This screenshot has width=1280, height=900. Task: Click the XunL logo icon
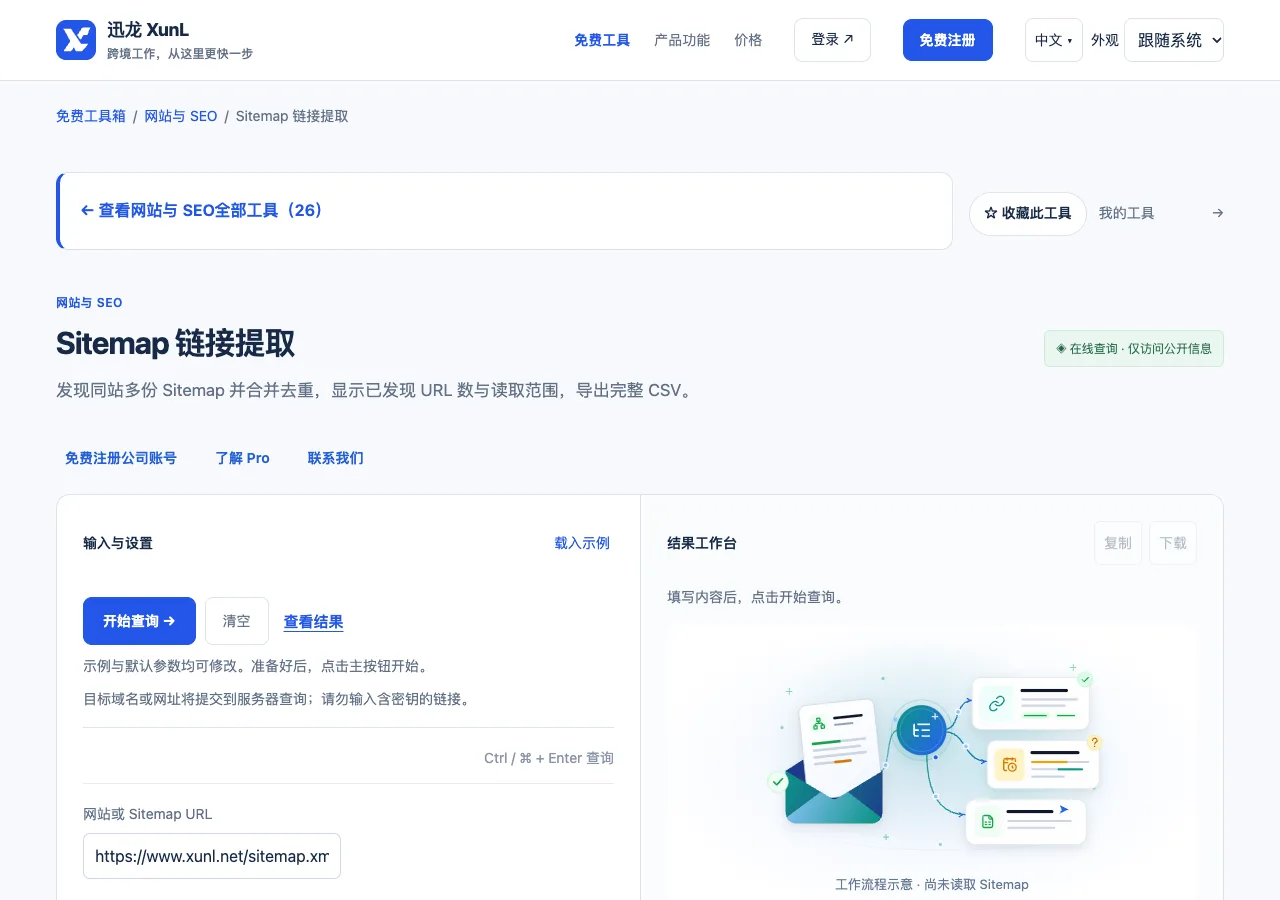tap(76, 40)
